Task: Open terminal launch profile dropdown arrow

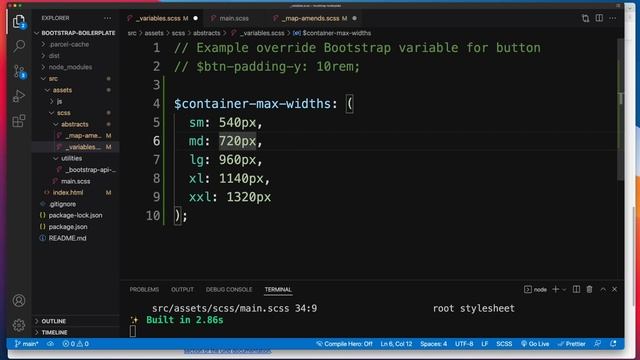Action: tap(564, 289)
